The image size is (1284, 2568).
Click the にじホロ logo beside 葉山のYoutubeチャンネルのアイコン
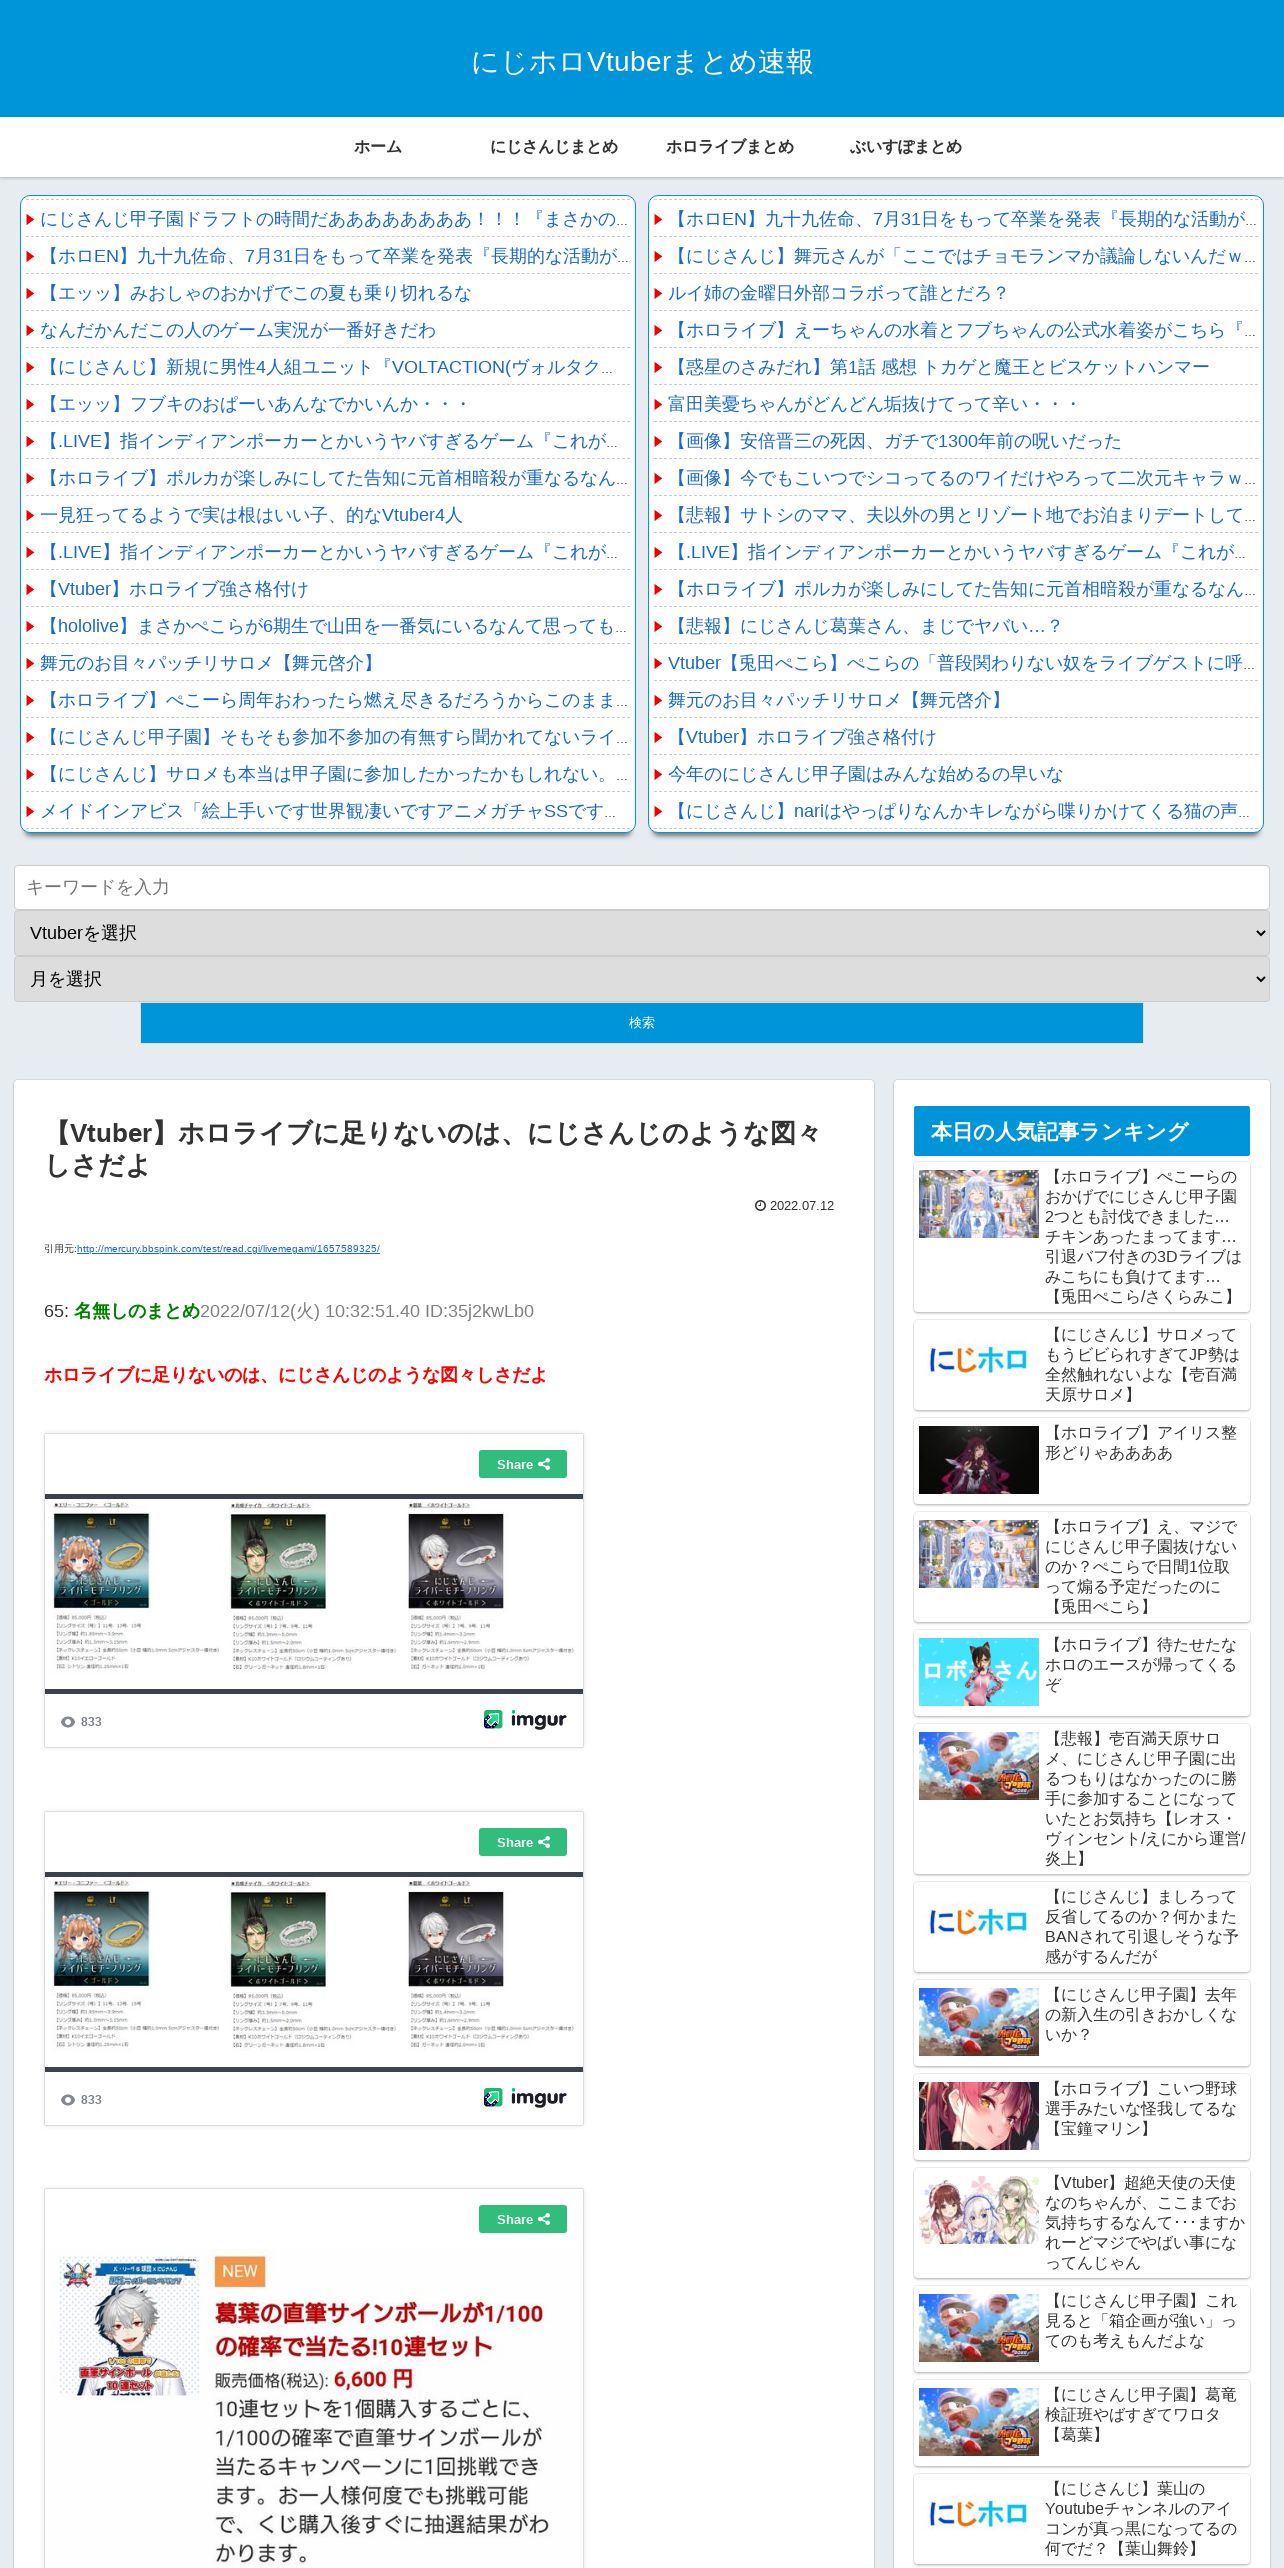tap(979, 2514)
